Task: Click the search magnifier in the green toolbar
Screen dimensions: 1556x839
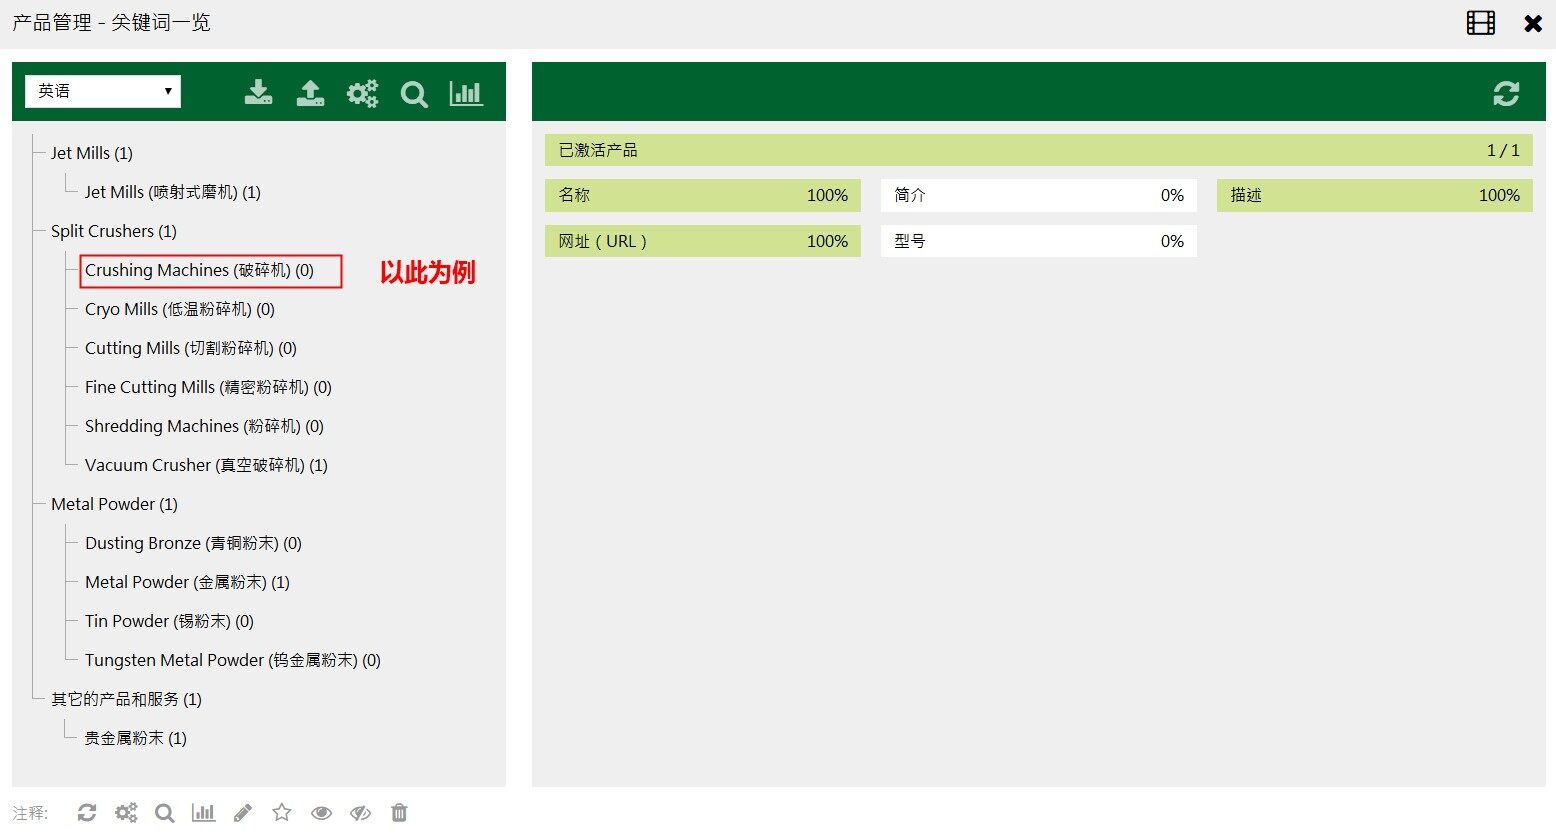Action: point(414,94)
